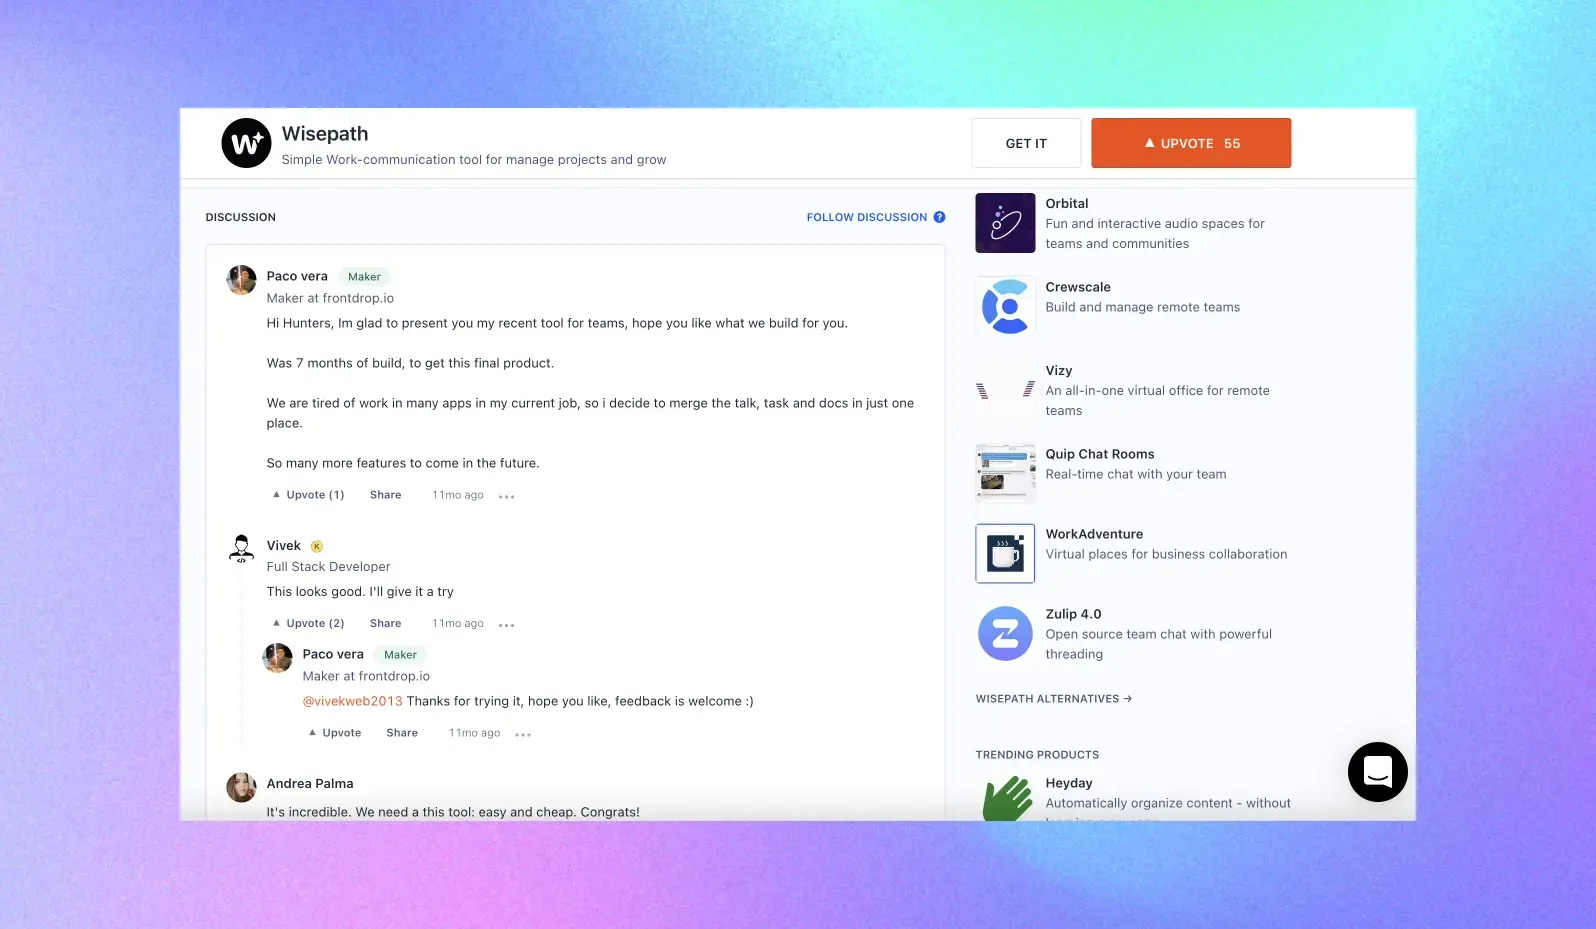Click the Wisepath product title

tap(325, 134)
